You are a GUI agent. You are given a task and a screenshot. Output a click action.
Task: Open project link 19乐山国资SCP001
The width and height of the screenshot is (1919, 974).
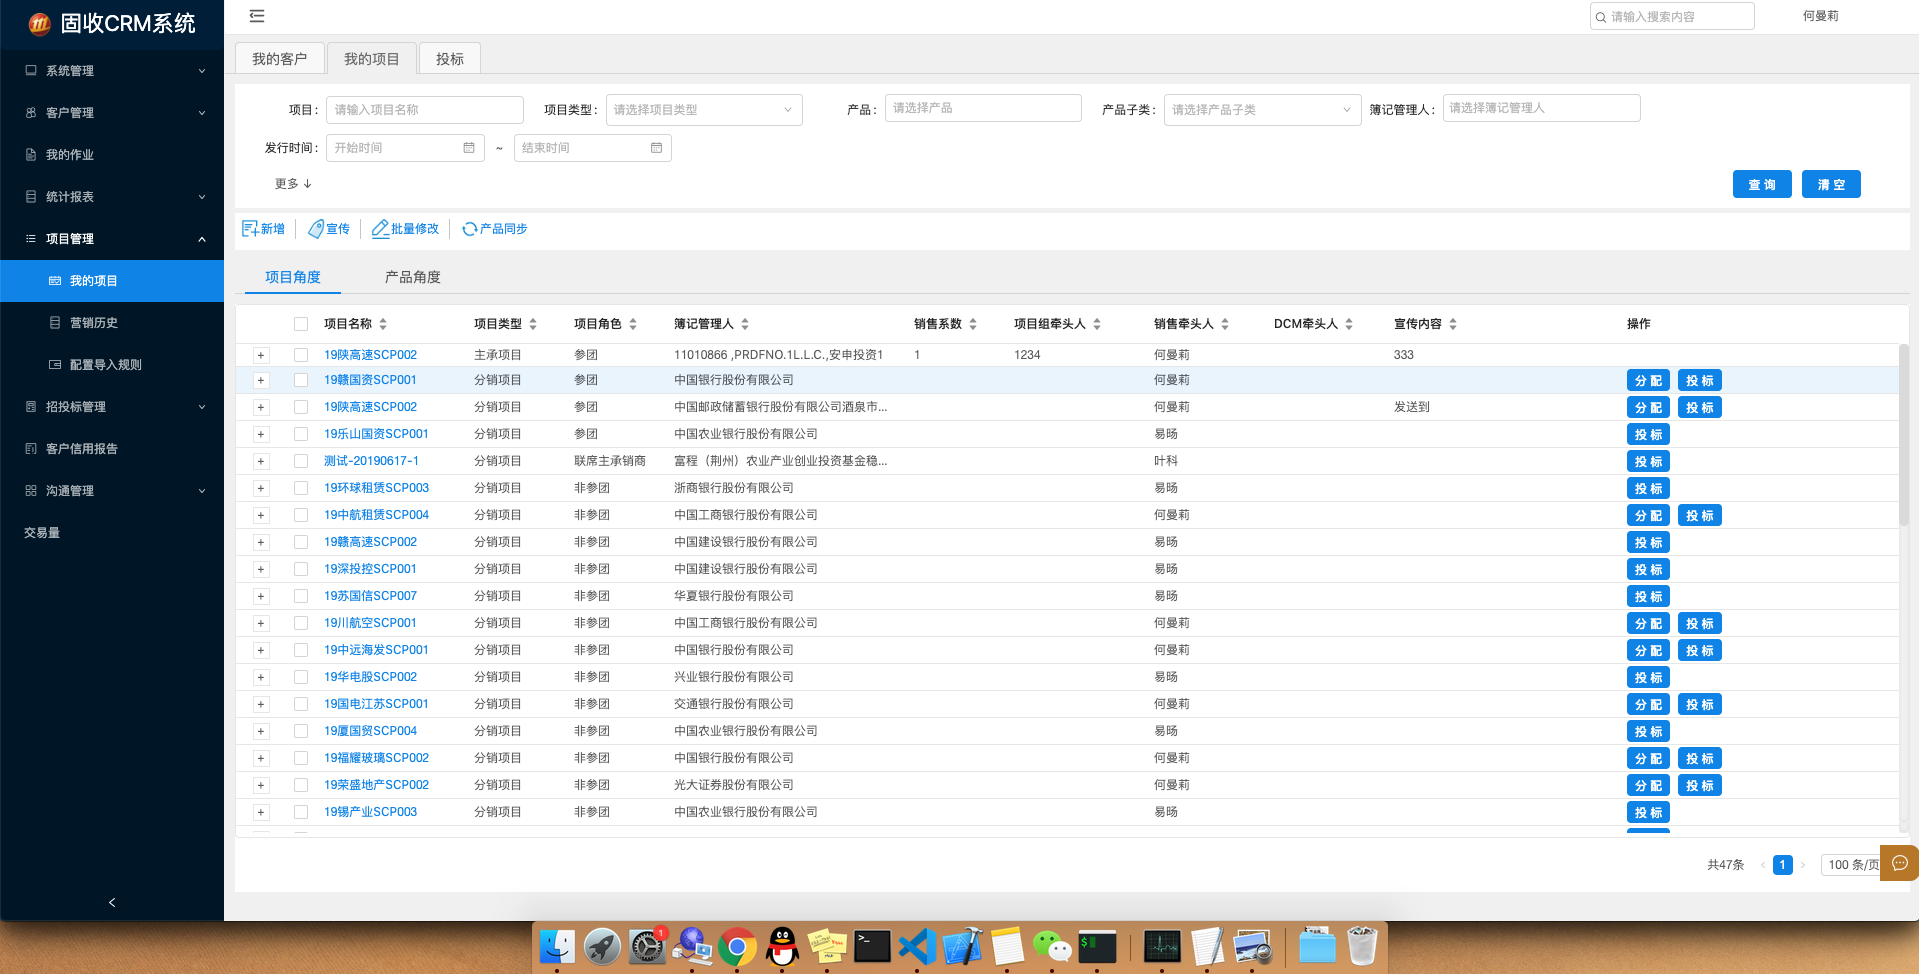click(375, 433)
